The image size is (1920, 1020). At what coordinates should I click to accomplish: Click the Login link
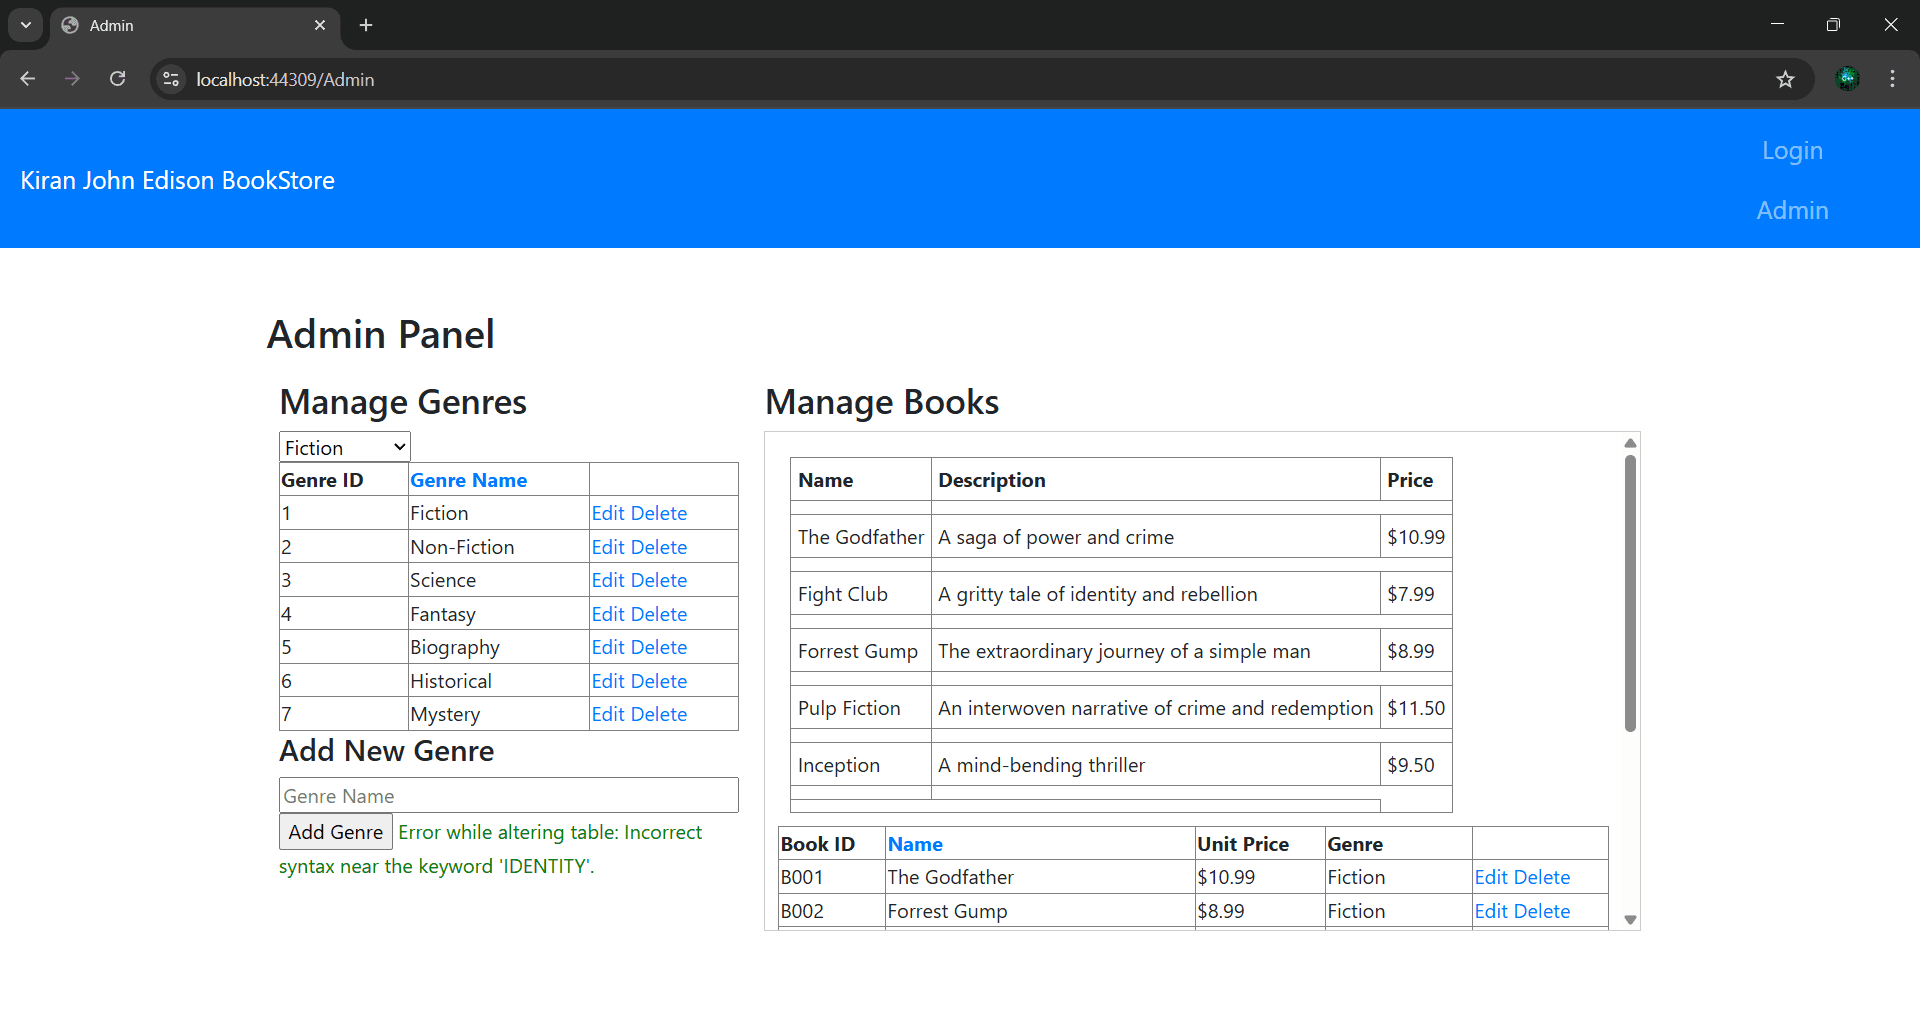(1792, 150)
